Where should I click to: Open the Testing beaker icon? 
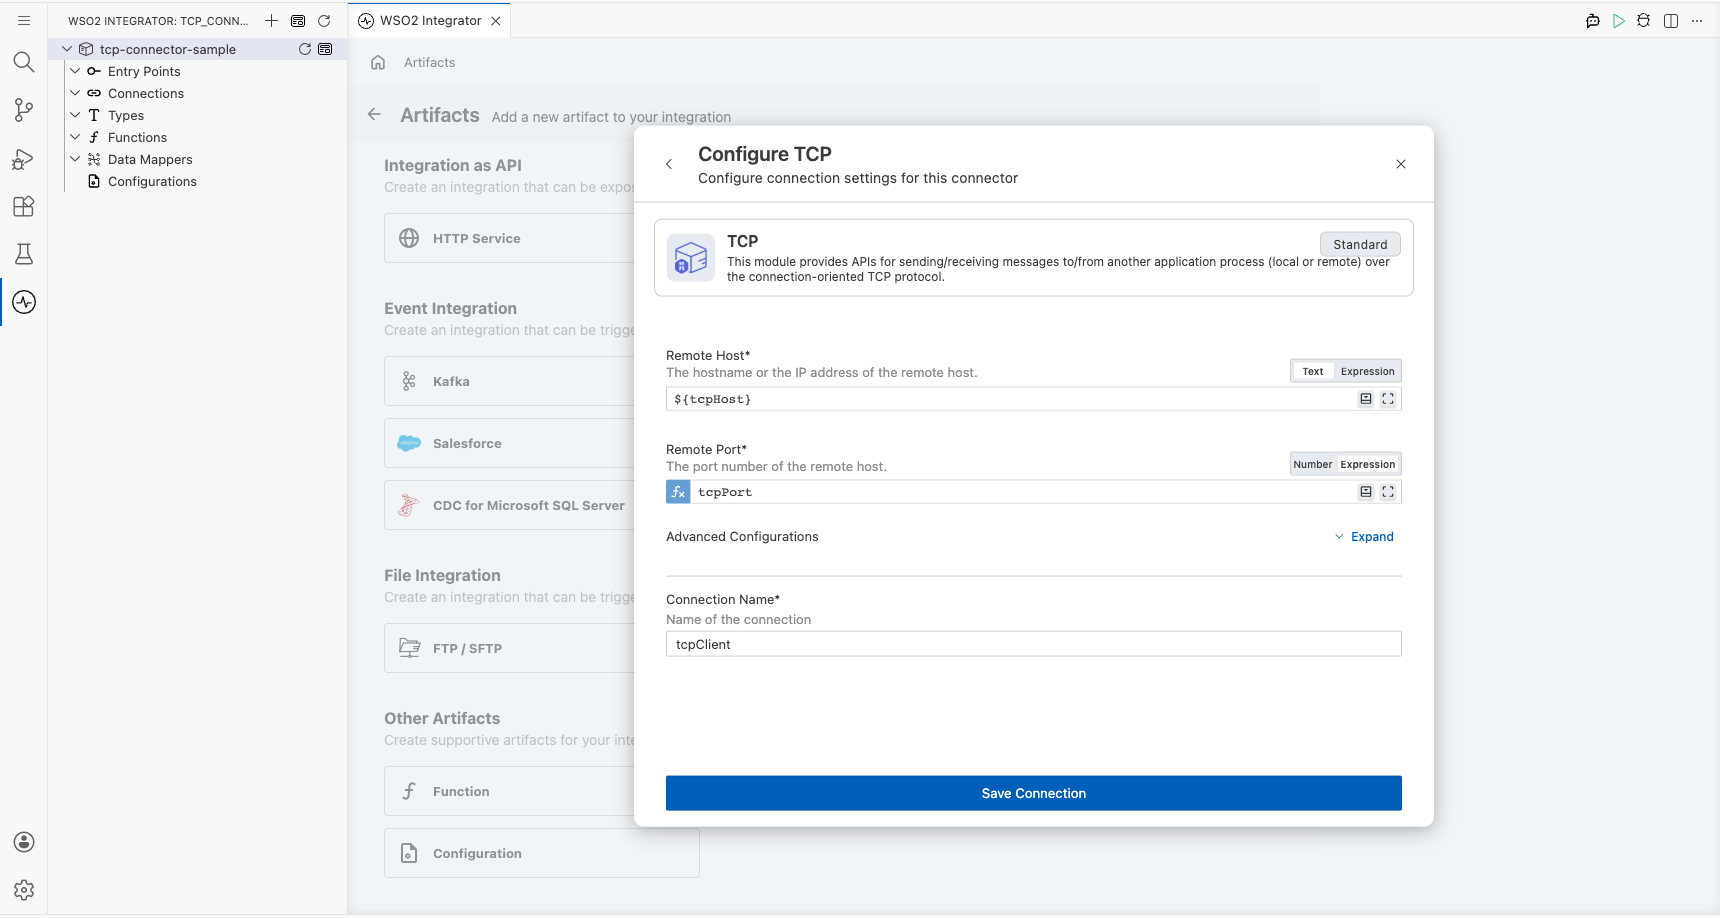click(x=24, y=254)
